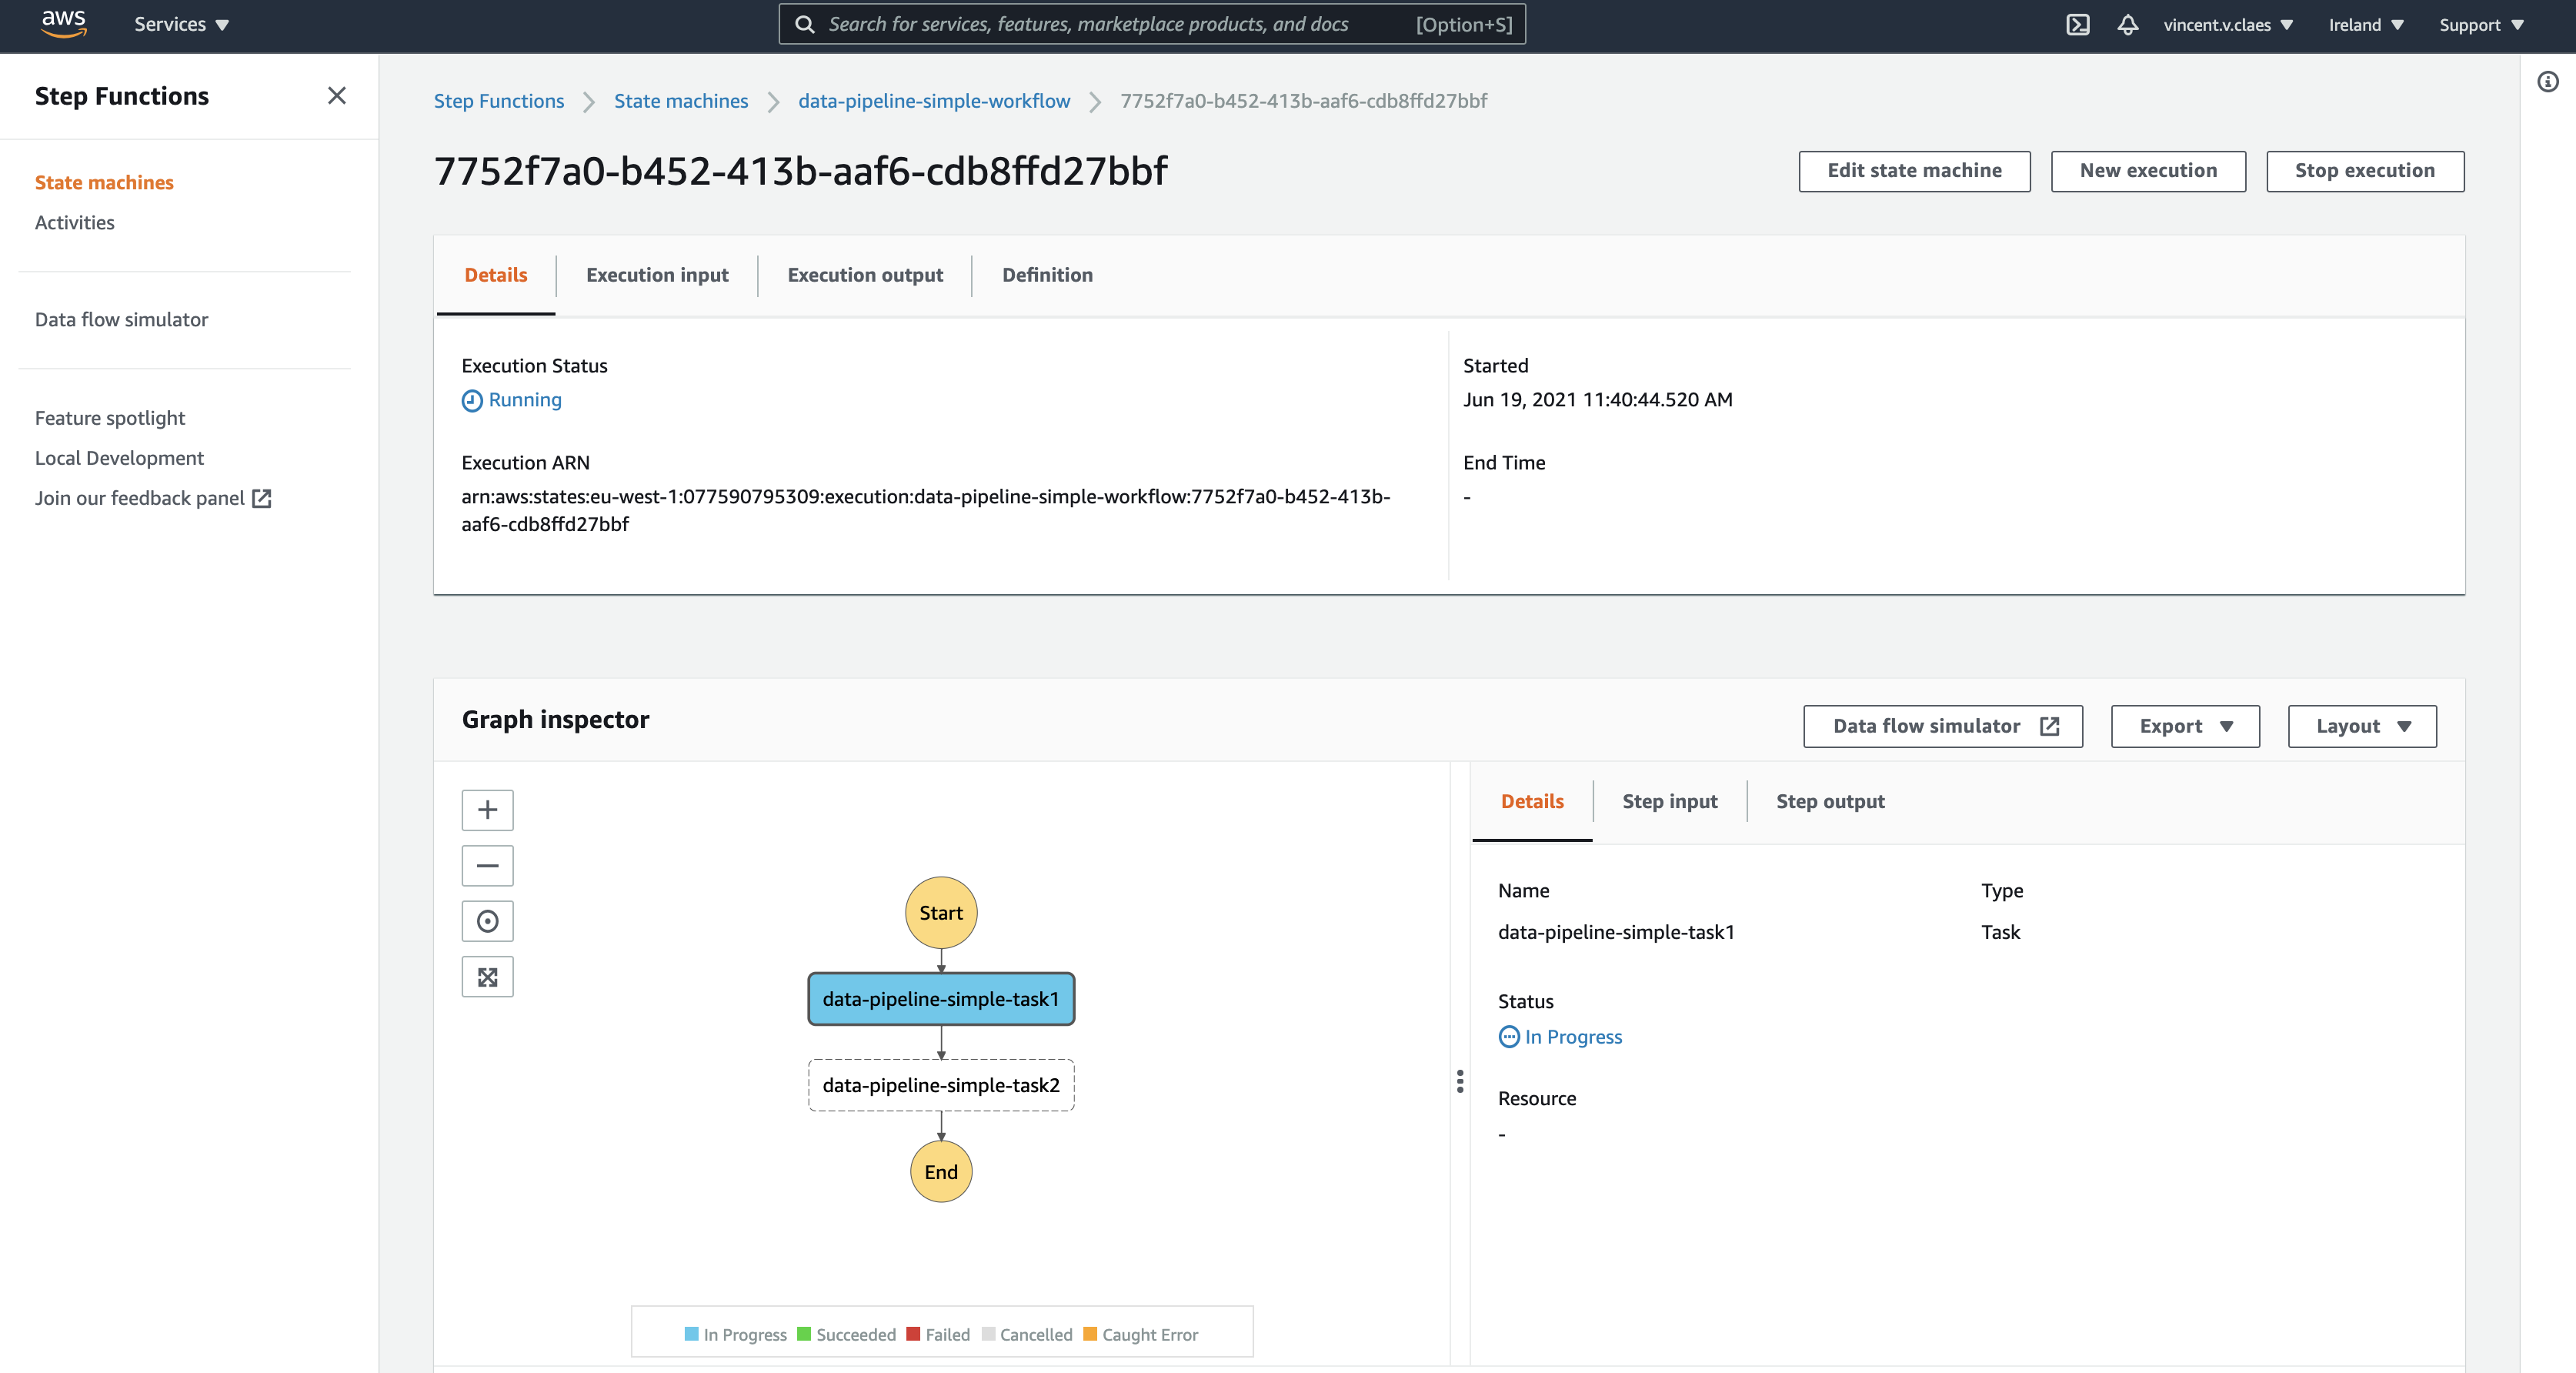Click the fit-to-screen graph icon
Screen dimensions: 2576x1373
pos(487,977)
